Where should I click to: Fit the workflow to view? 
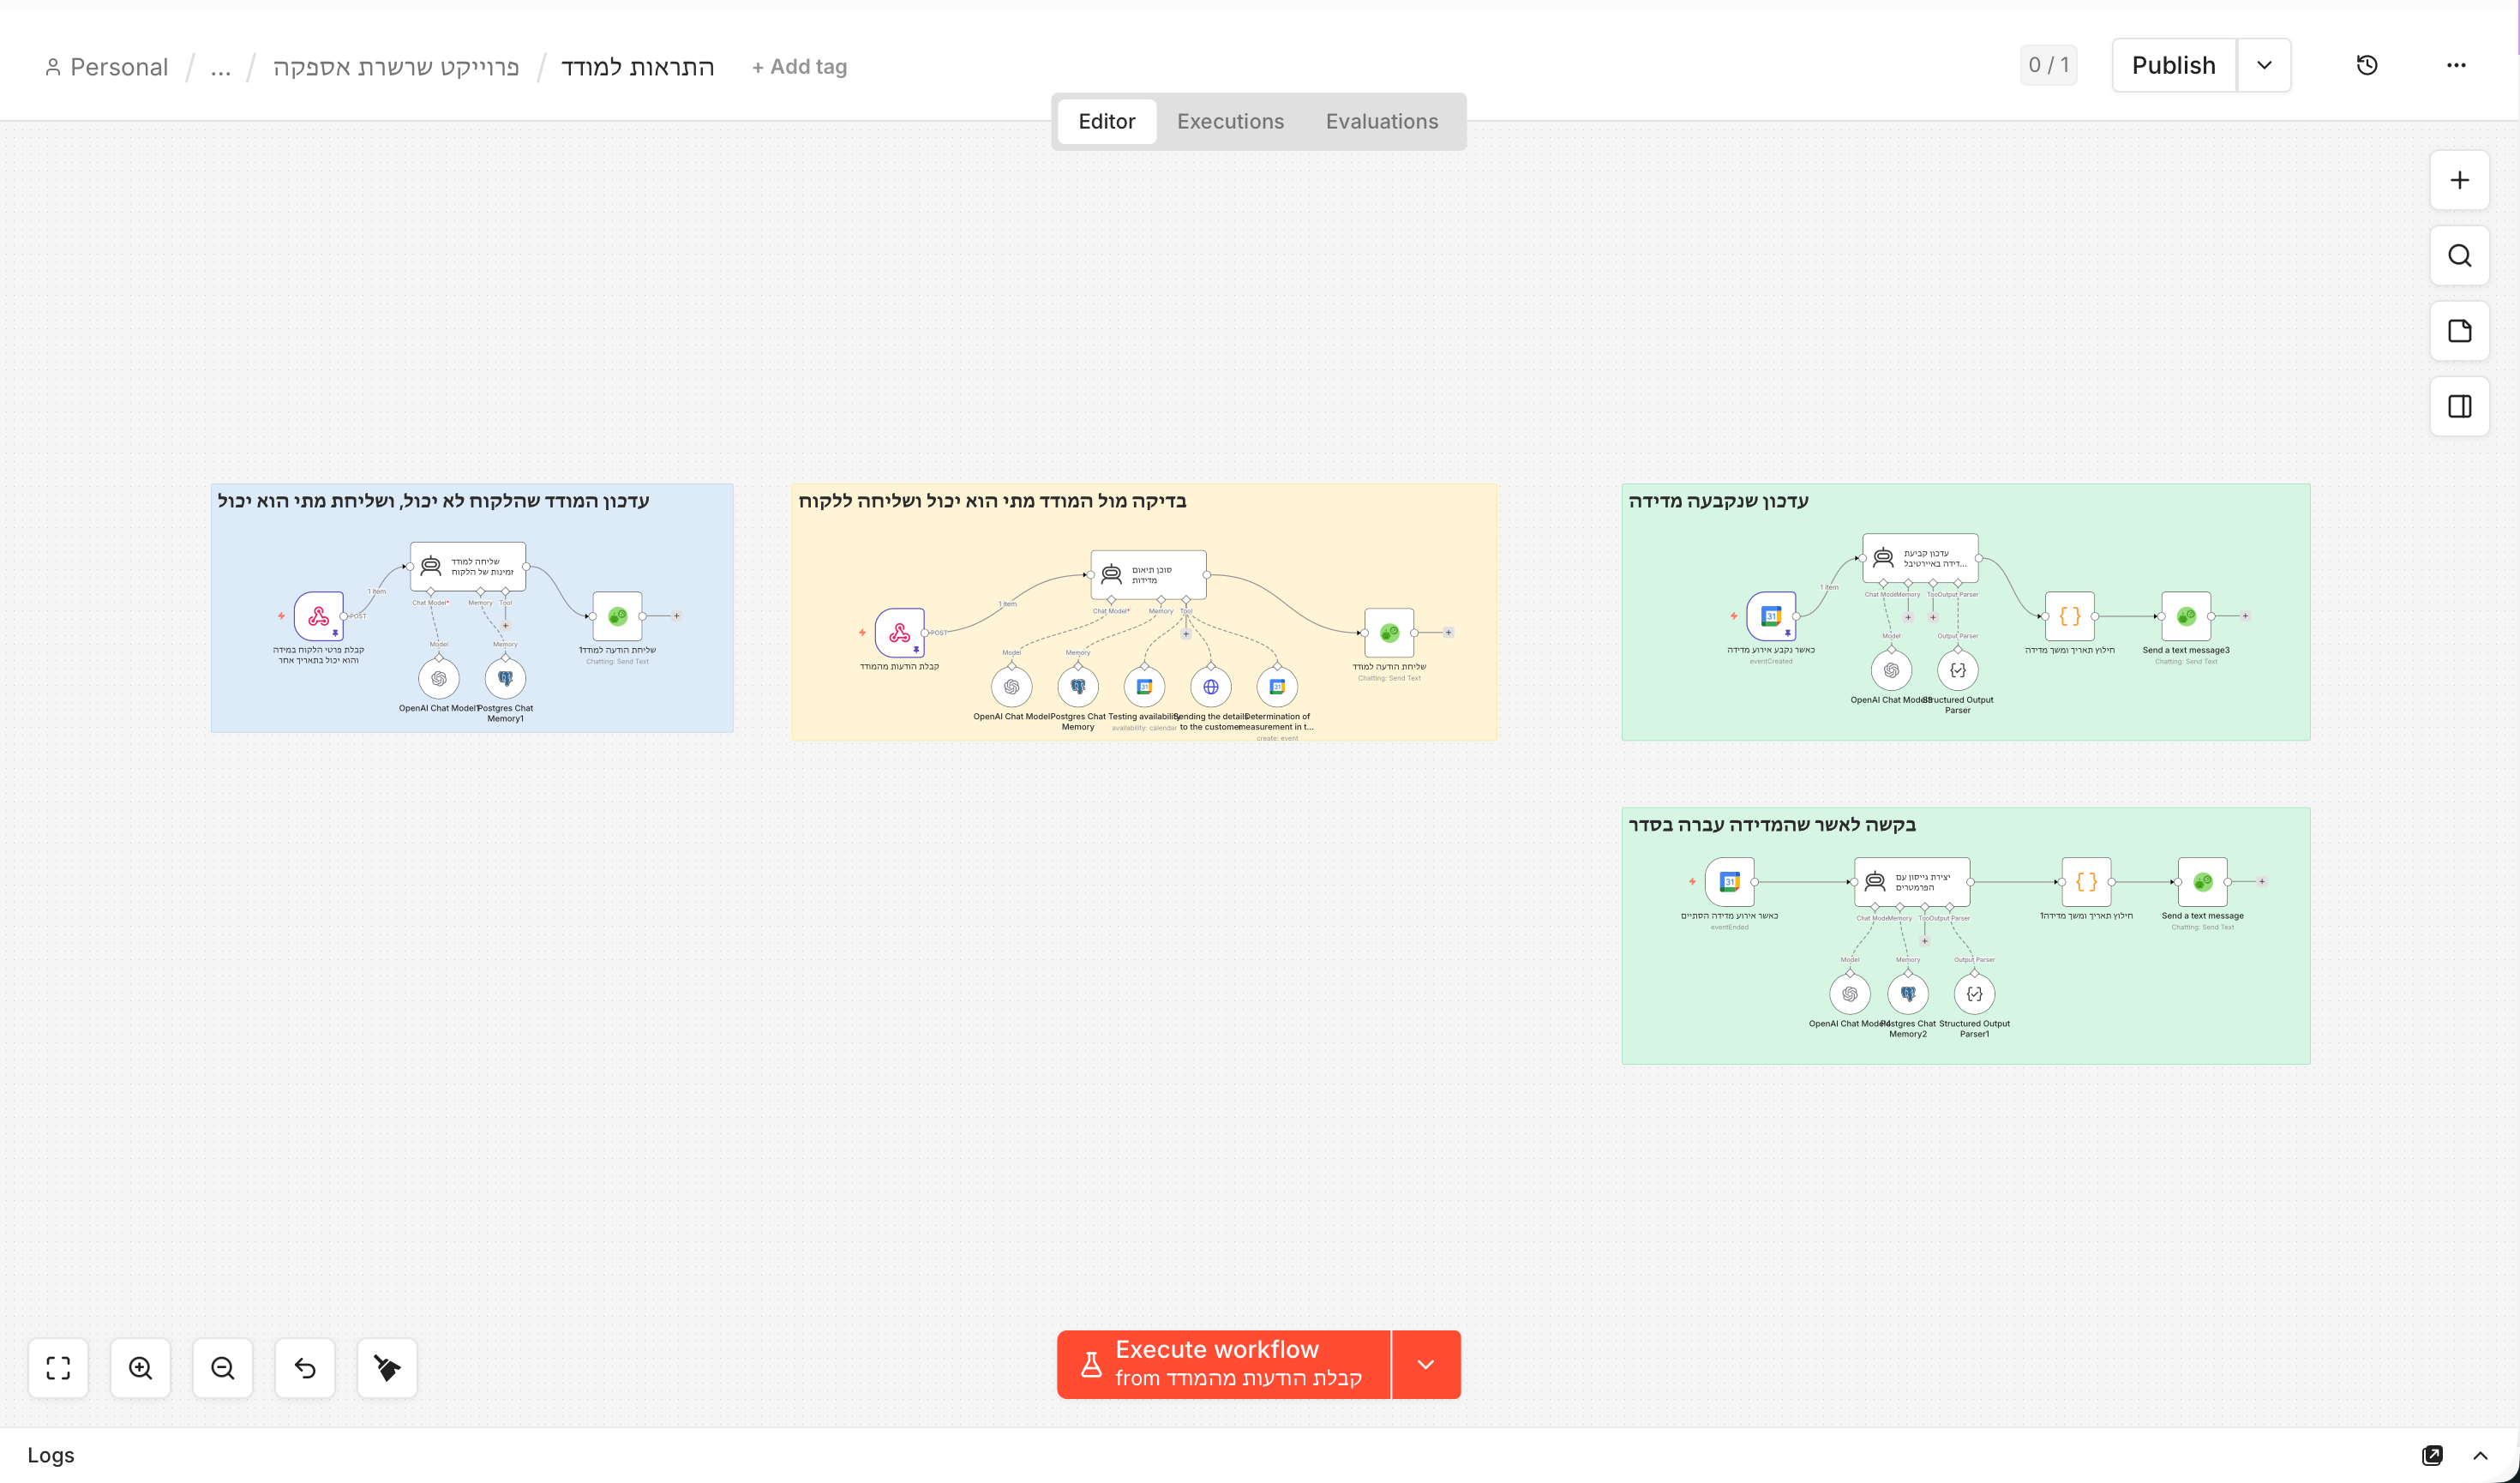point(58,1367)
